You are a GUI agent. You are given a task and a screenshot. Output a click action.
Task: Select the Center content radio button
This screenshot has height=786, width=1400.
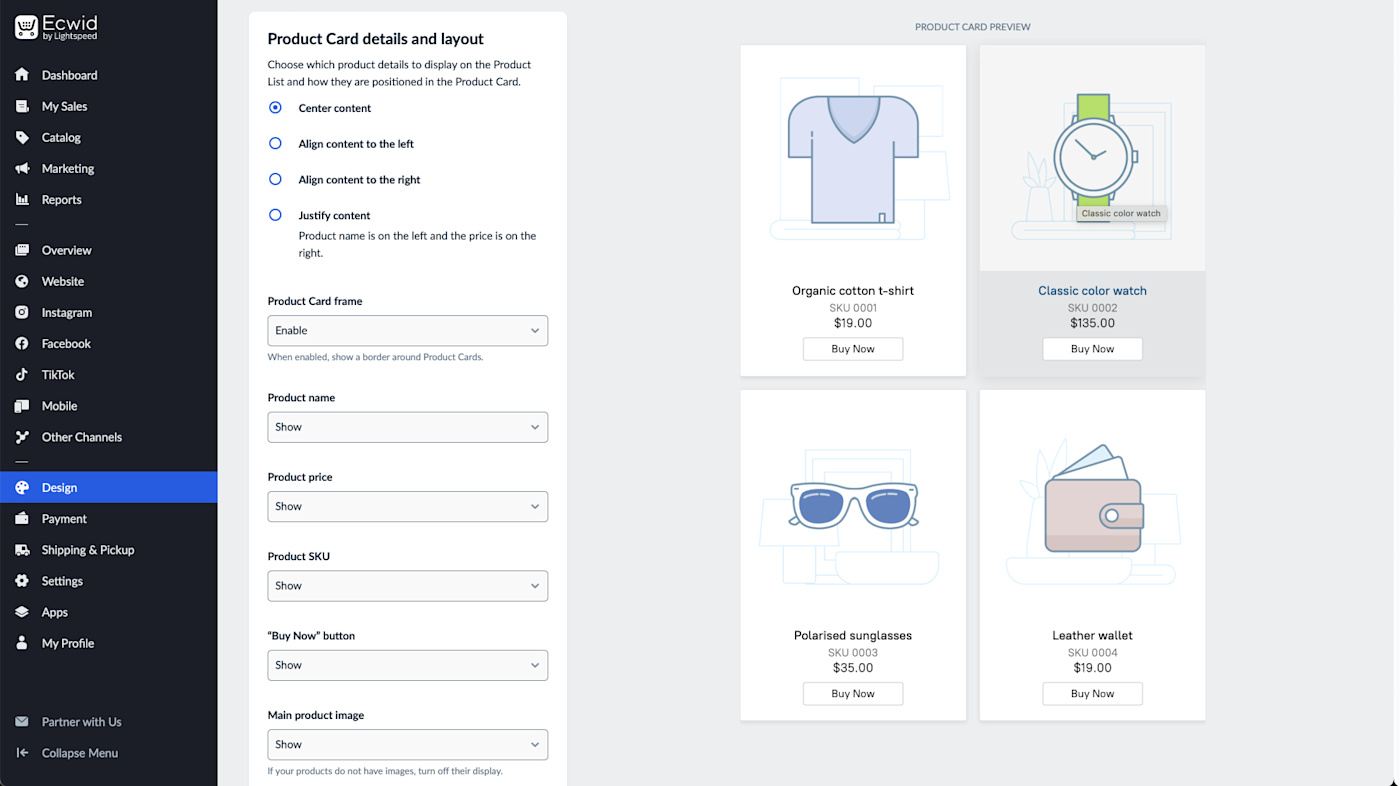tap(275, 107)
